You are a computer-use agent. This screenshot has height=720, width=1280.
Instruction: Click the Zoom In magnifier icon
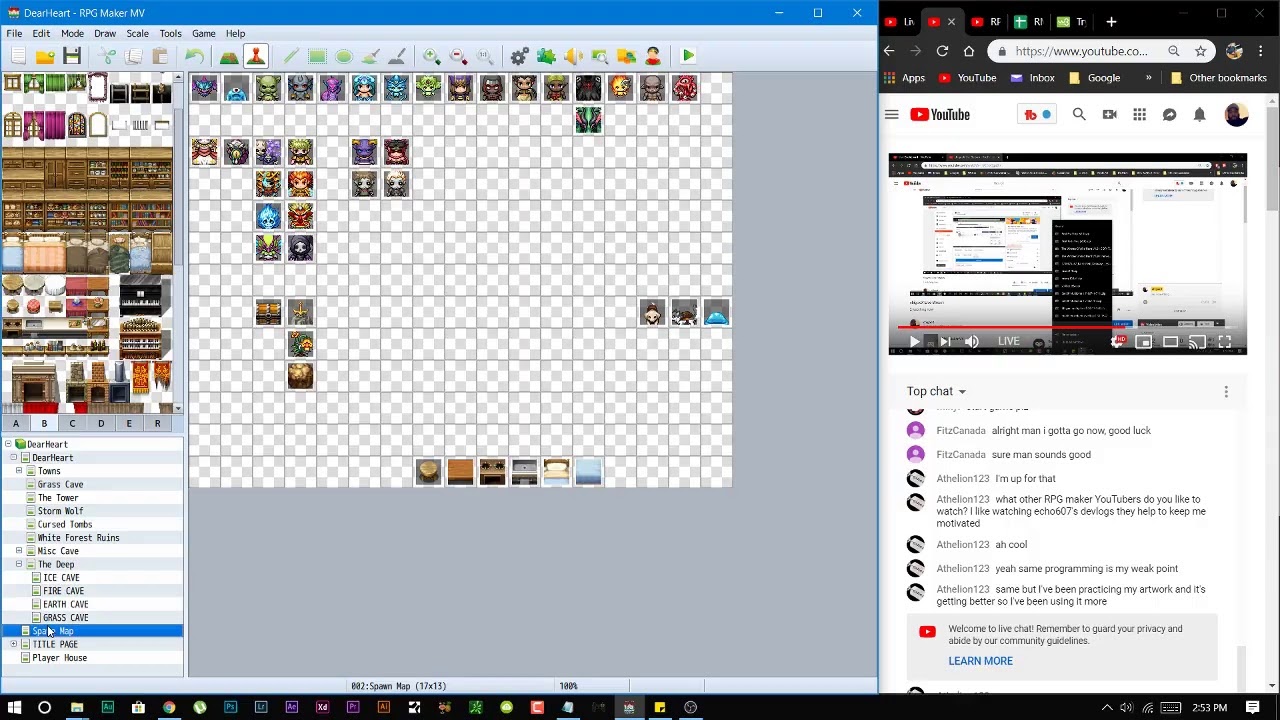tap(431, 56)
